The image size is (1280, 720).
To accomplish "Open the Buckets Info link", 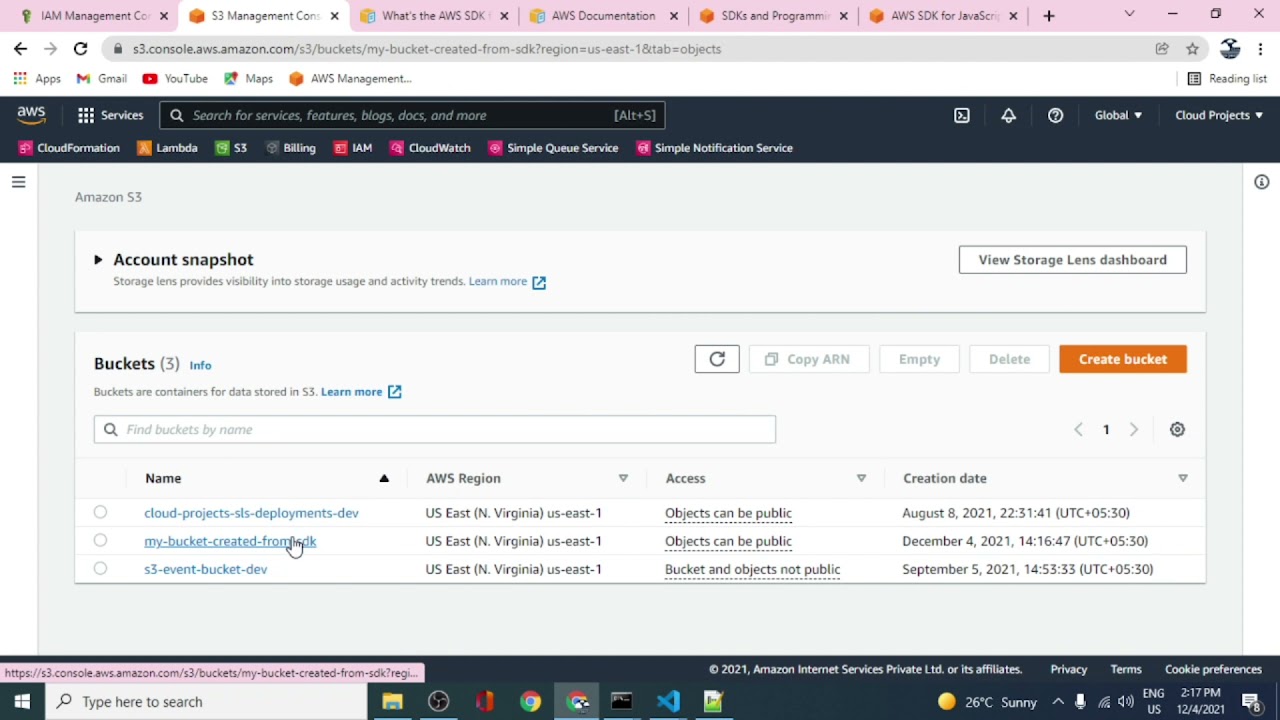I will [200, 365].
